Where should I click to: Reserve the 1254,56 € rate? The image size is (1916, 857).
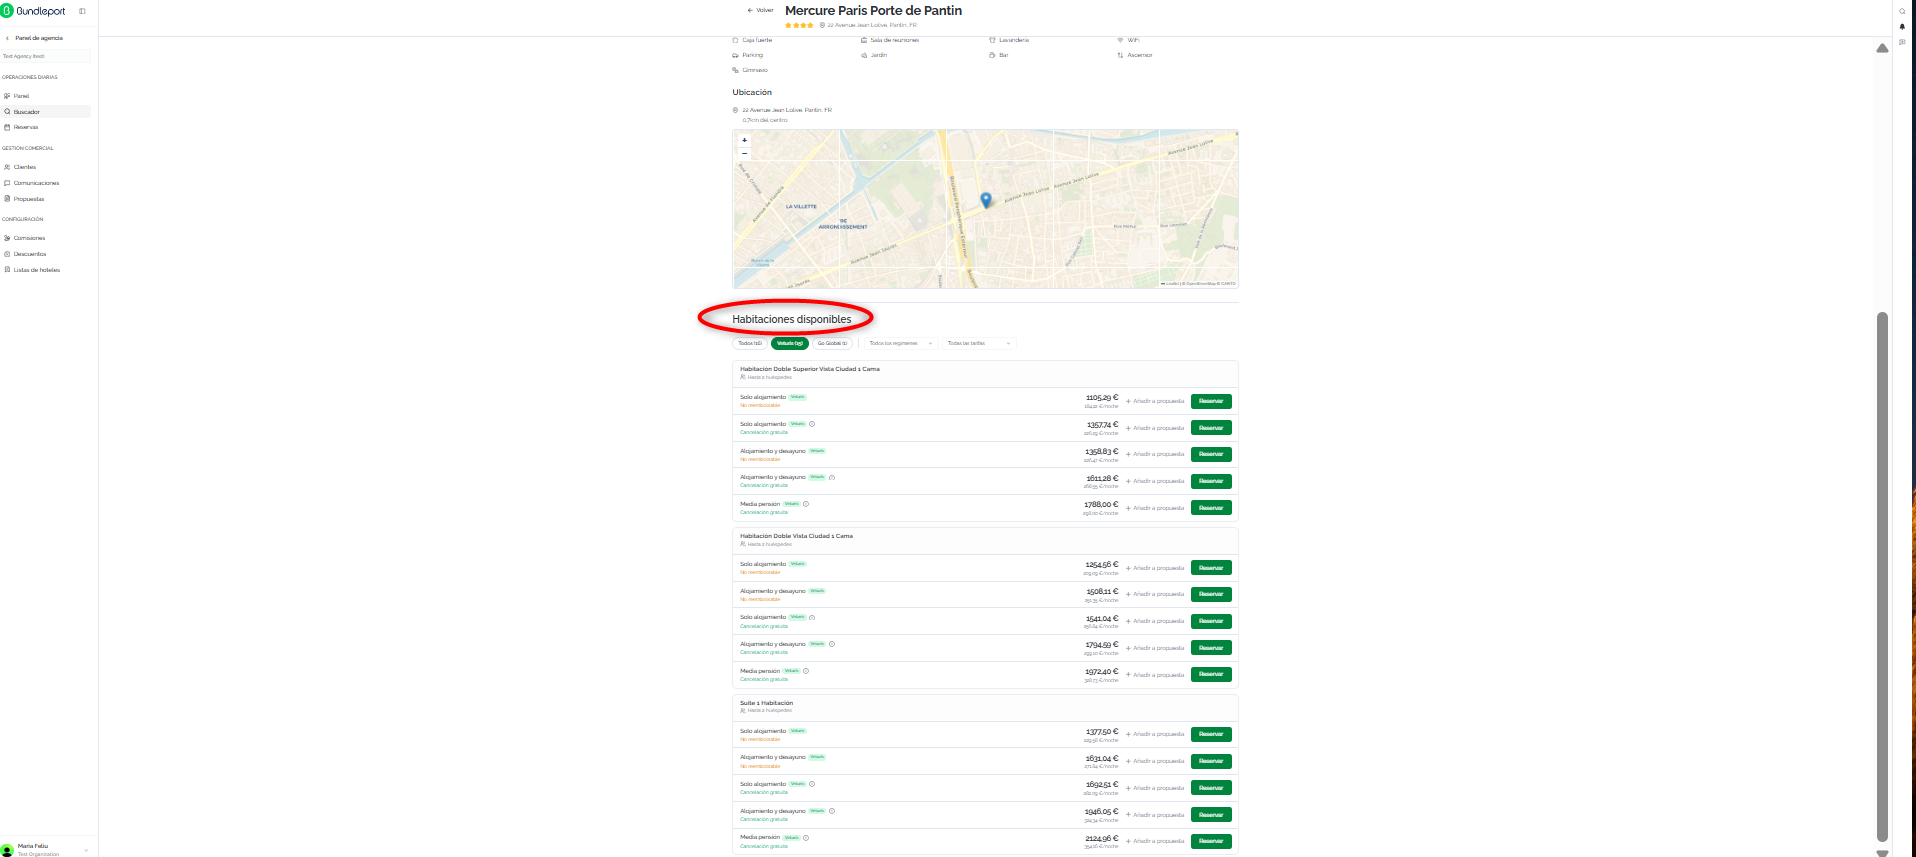click(1211, 568)
